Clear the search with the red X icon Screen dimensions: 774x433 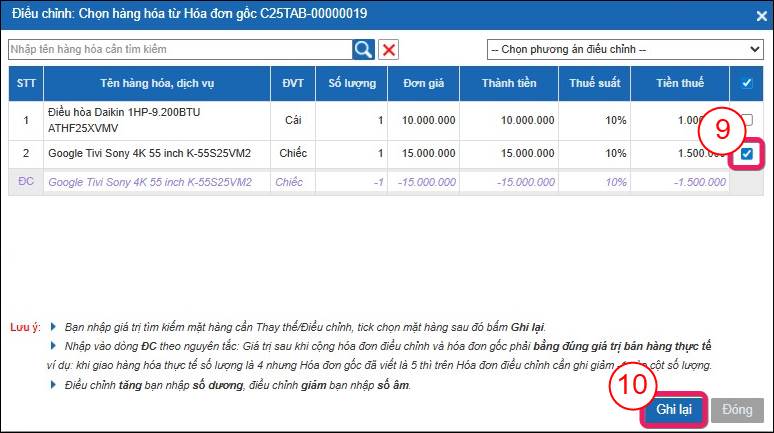389,49
